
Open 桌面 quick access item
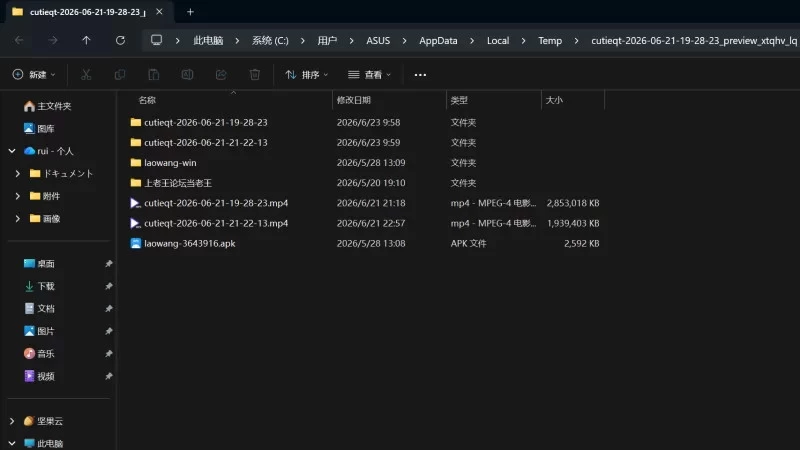pyautogui.click(x=39, y=263)
